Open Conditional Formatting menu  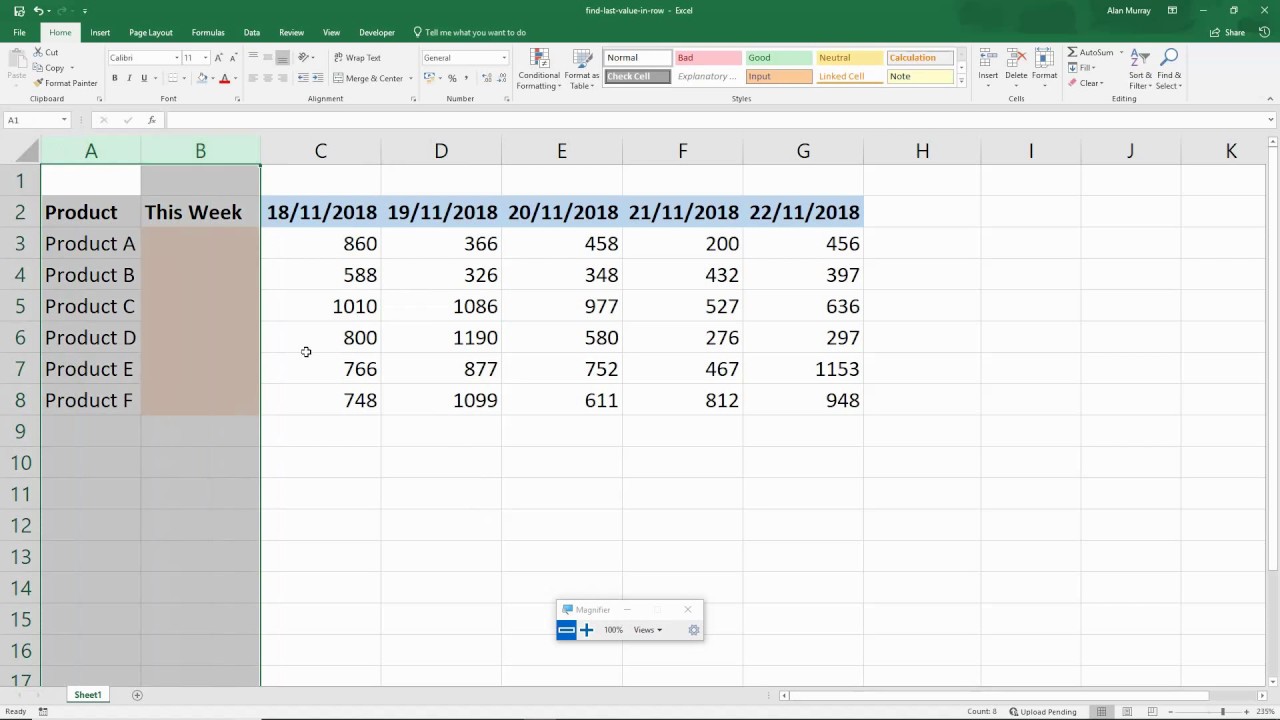coord(539,69)
